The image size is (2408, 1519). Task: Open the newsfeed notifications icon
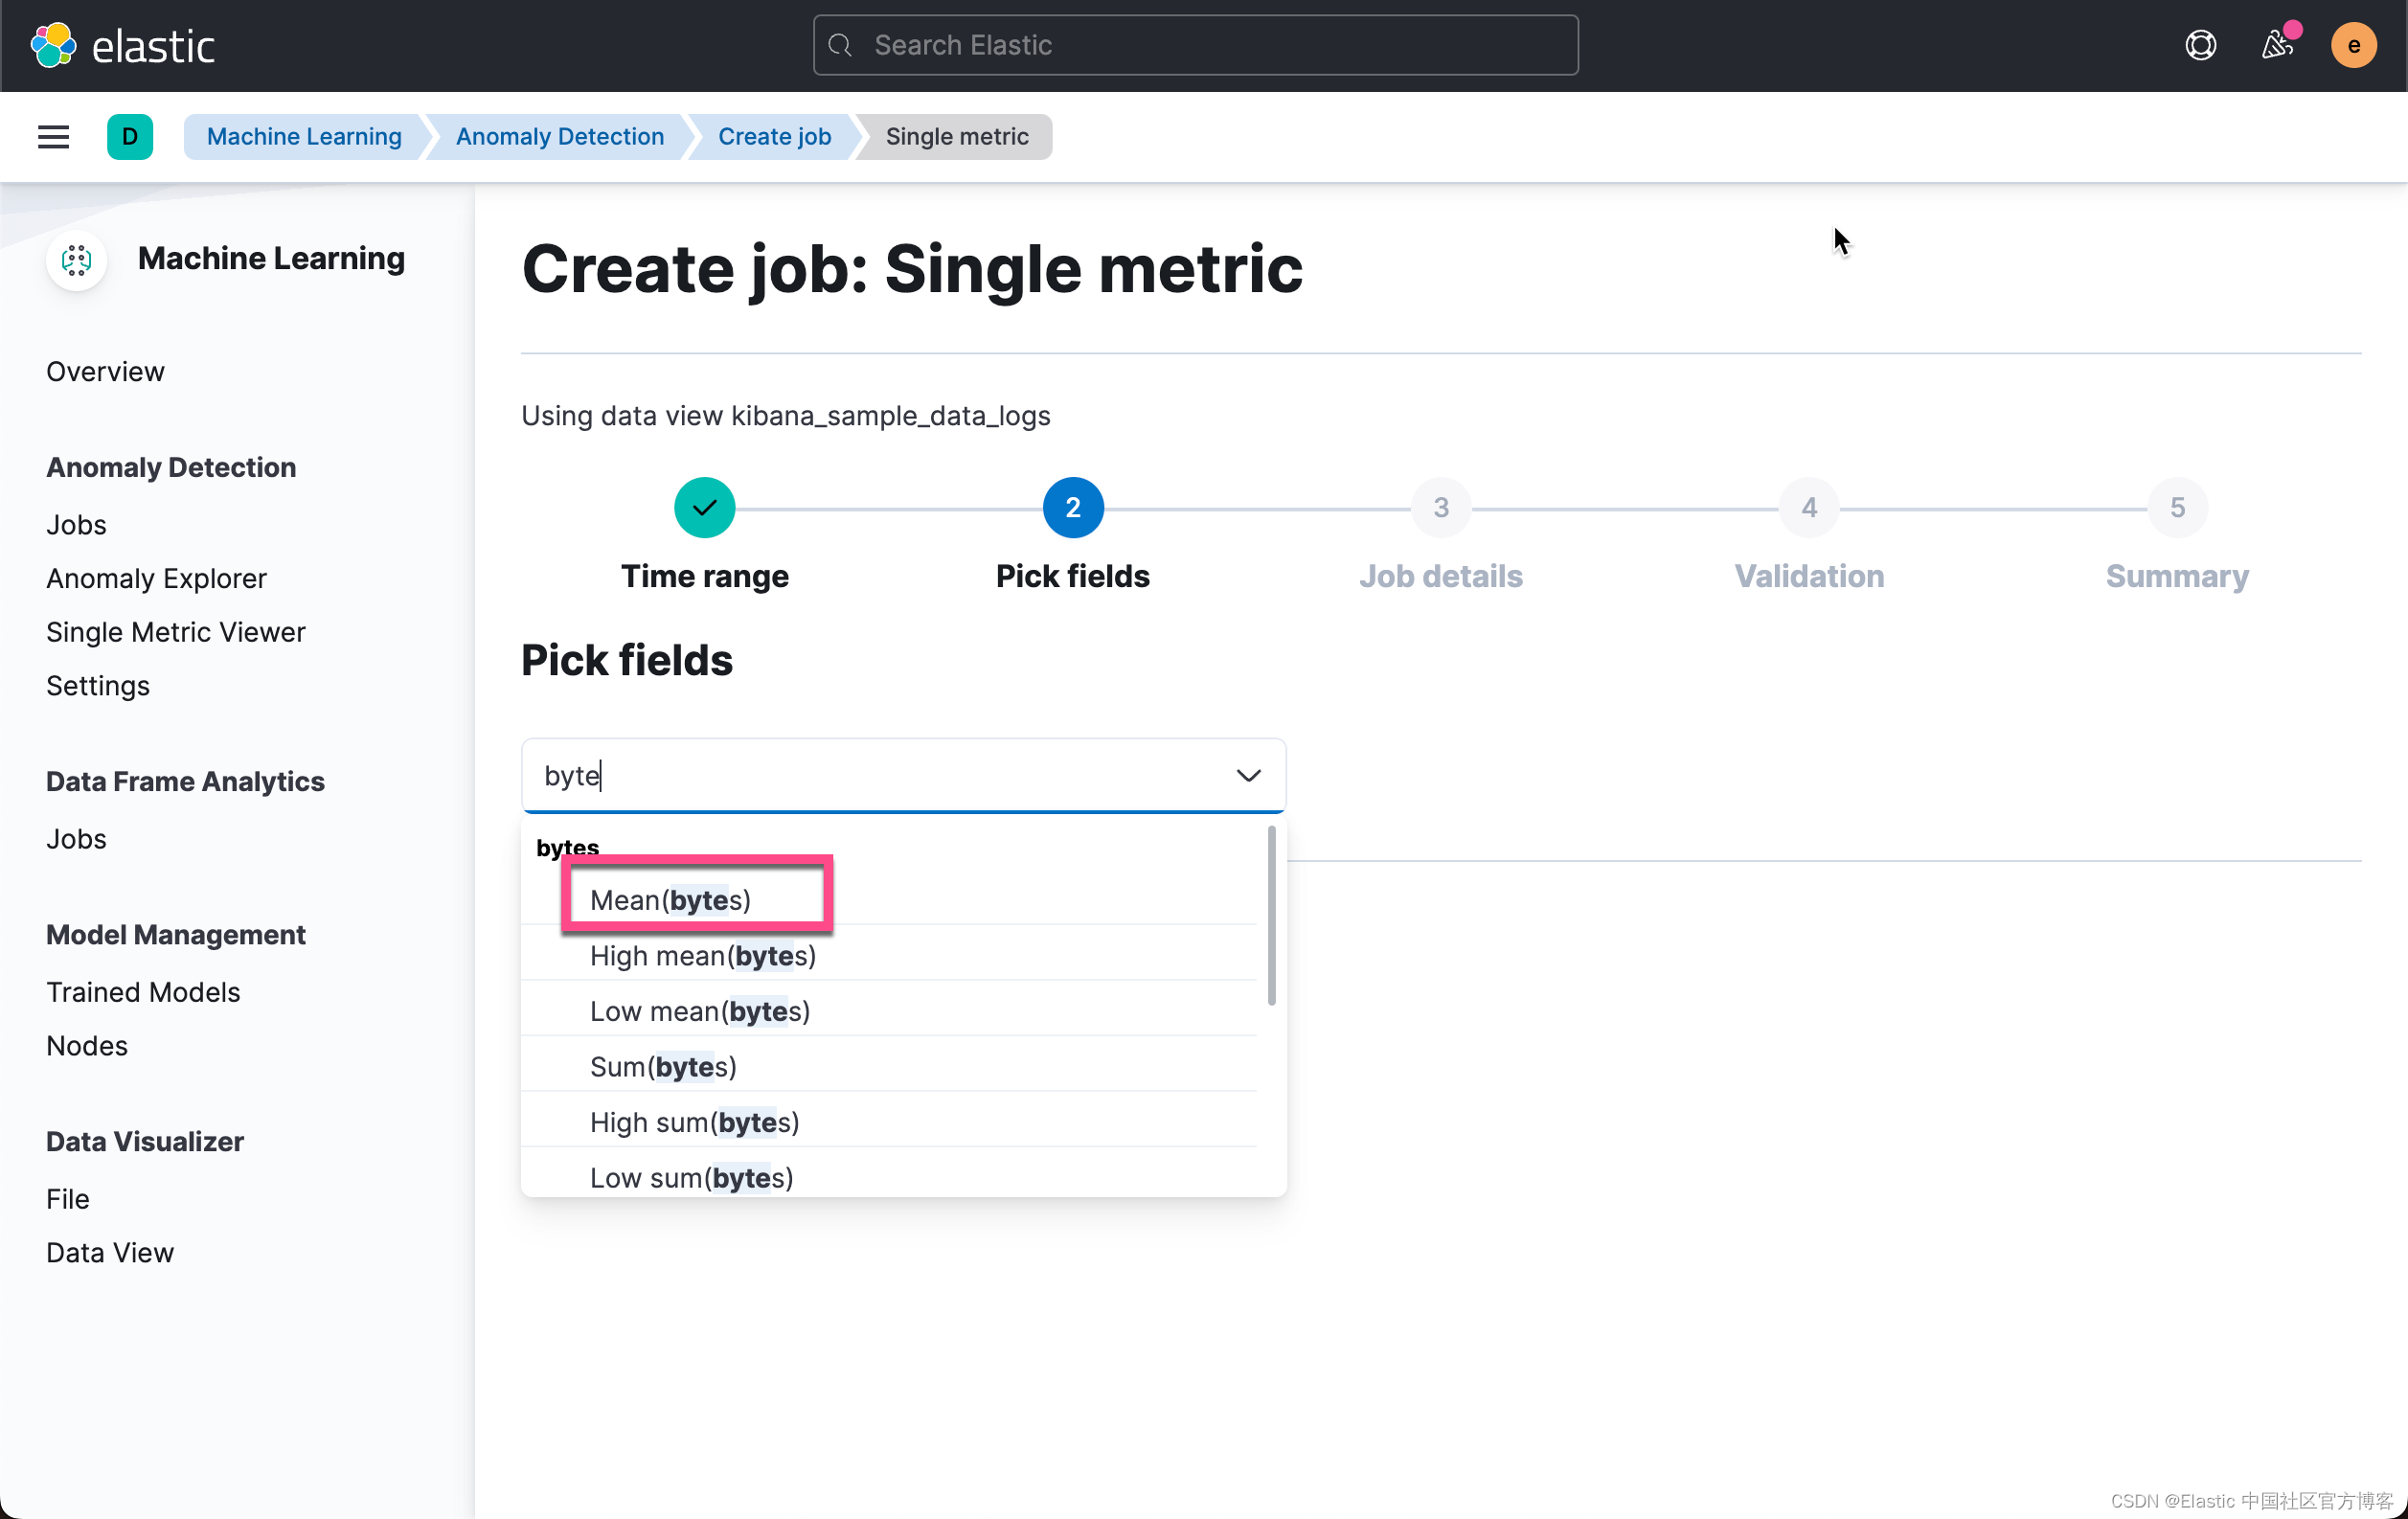[2277, 45]
